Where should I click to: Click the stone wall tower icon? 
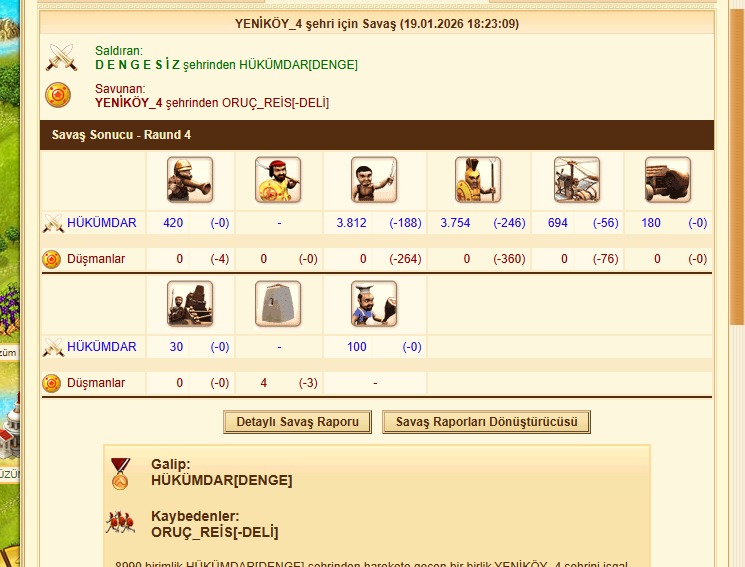[278, 304]
